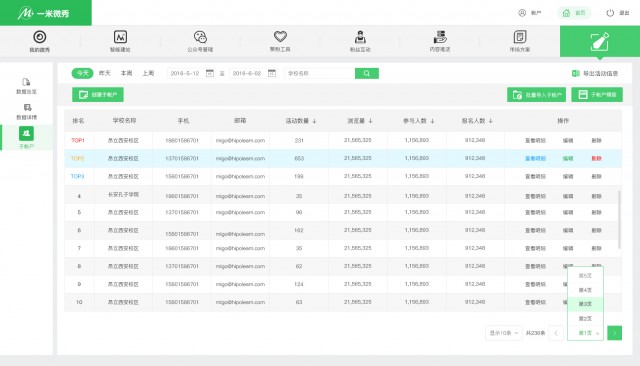Open the 市场方案 document icon

520,37
